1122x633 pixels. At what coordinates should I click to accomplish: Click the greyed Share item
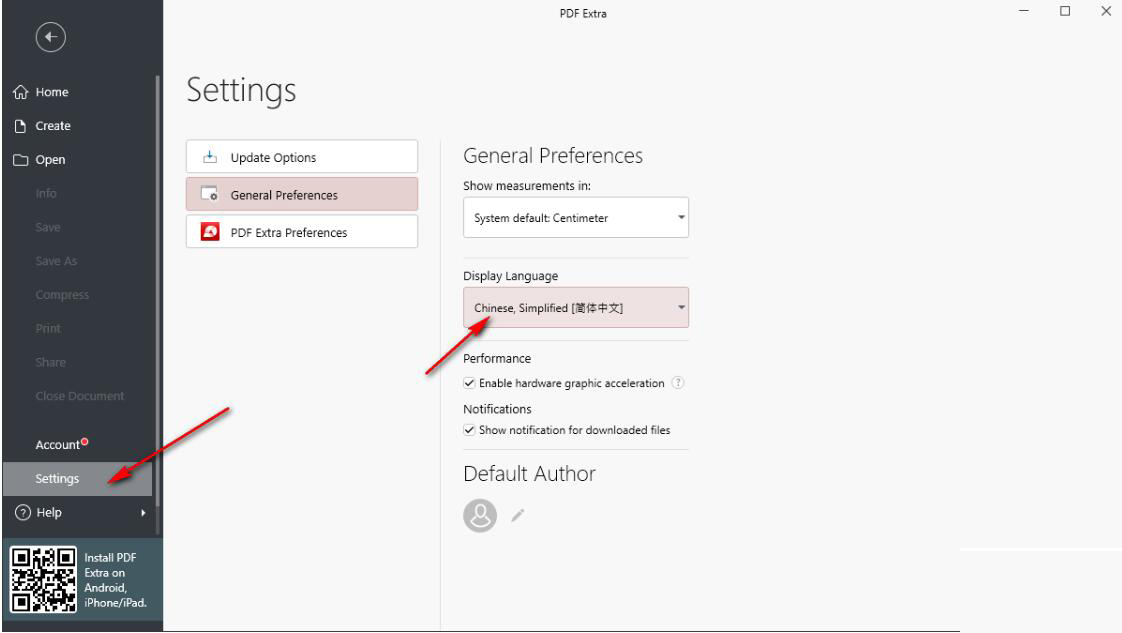coord(50,362)
